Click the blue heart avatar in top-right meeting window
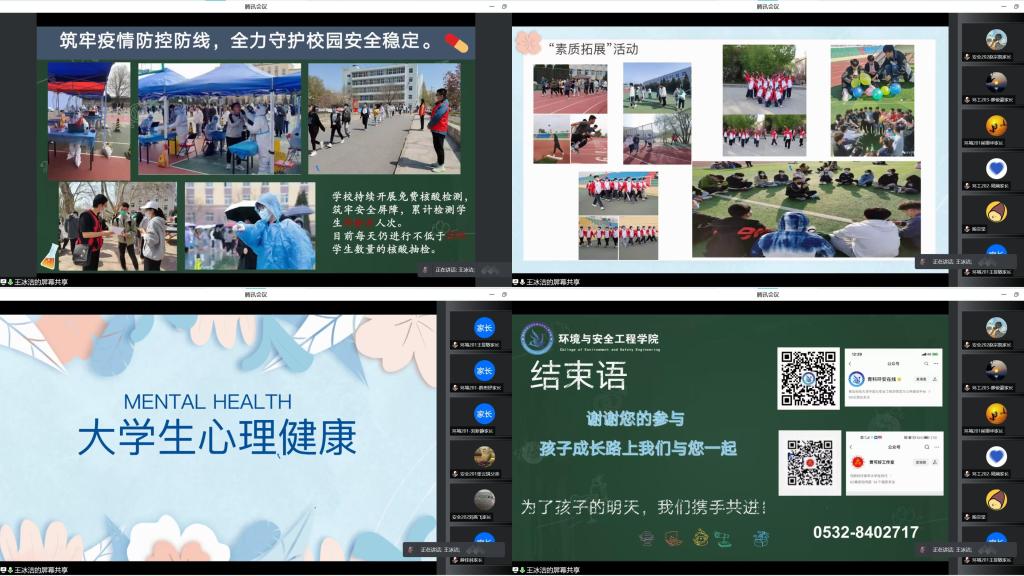1024x576 pixels. click(x=996, y=169)
